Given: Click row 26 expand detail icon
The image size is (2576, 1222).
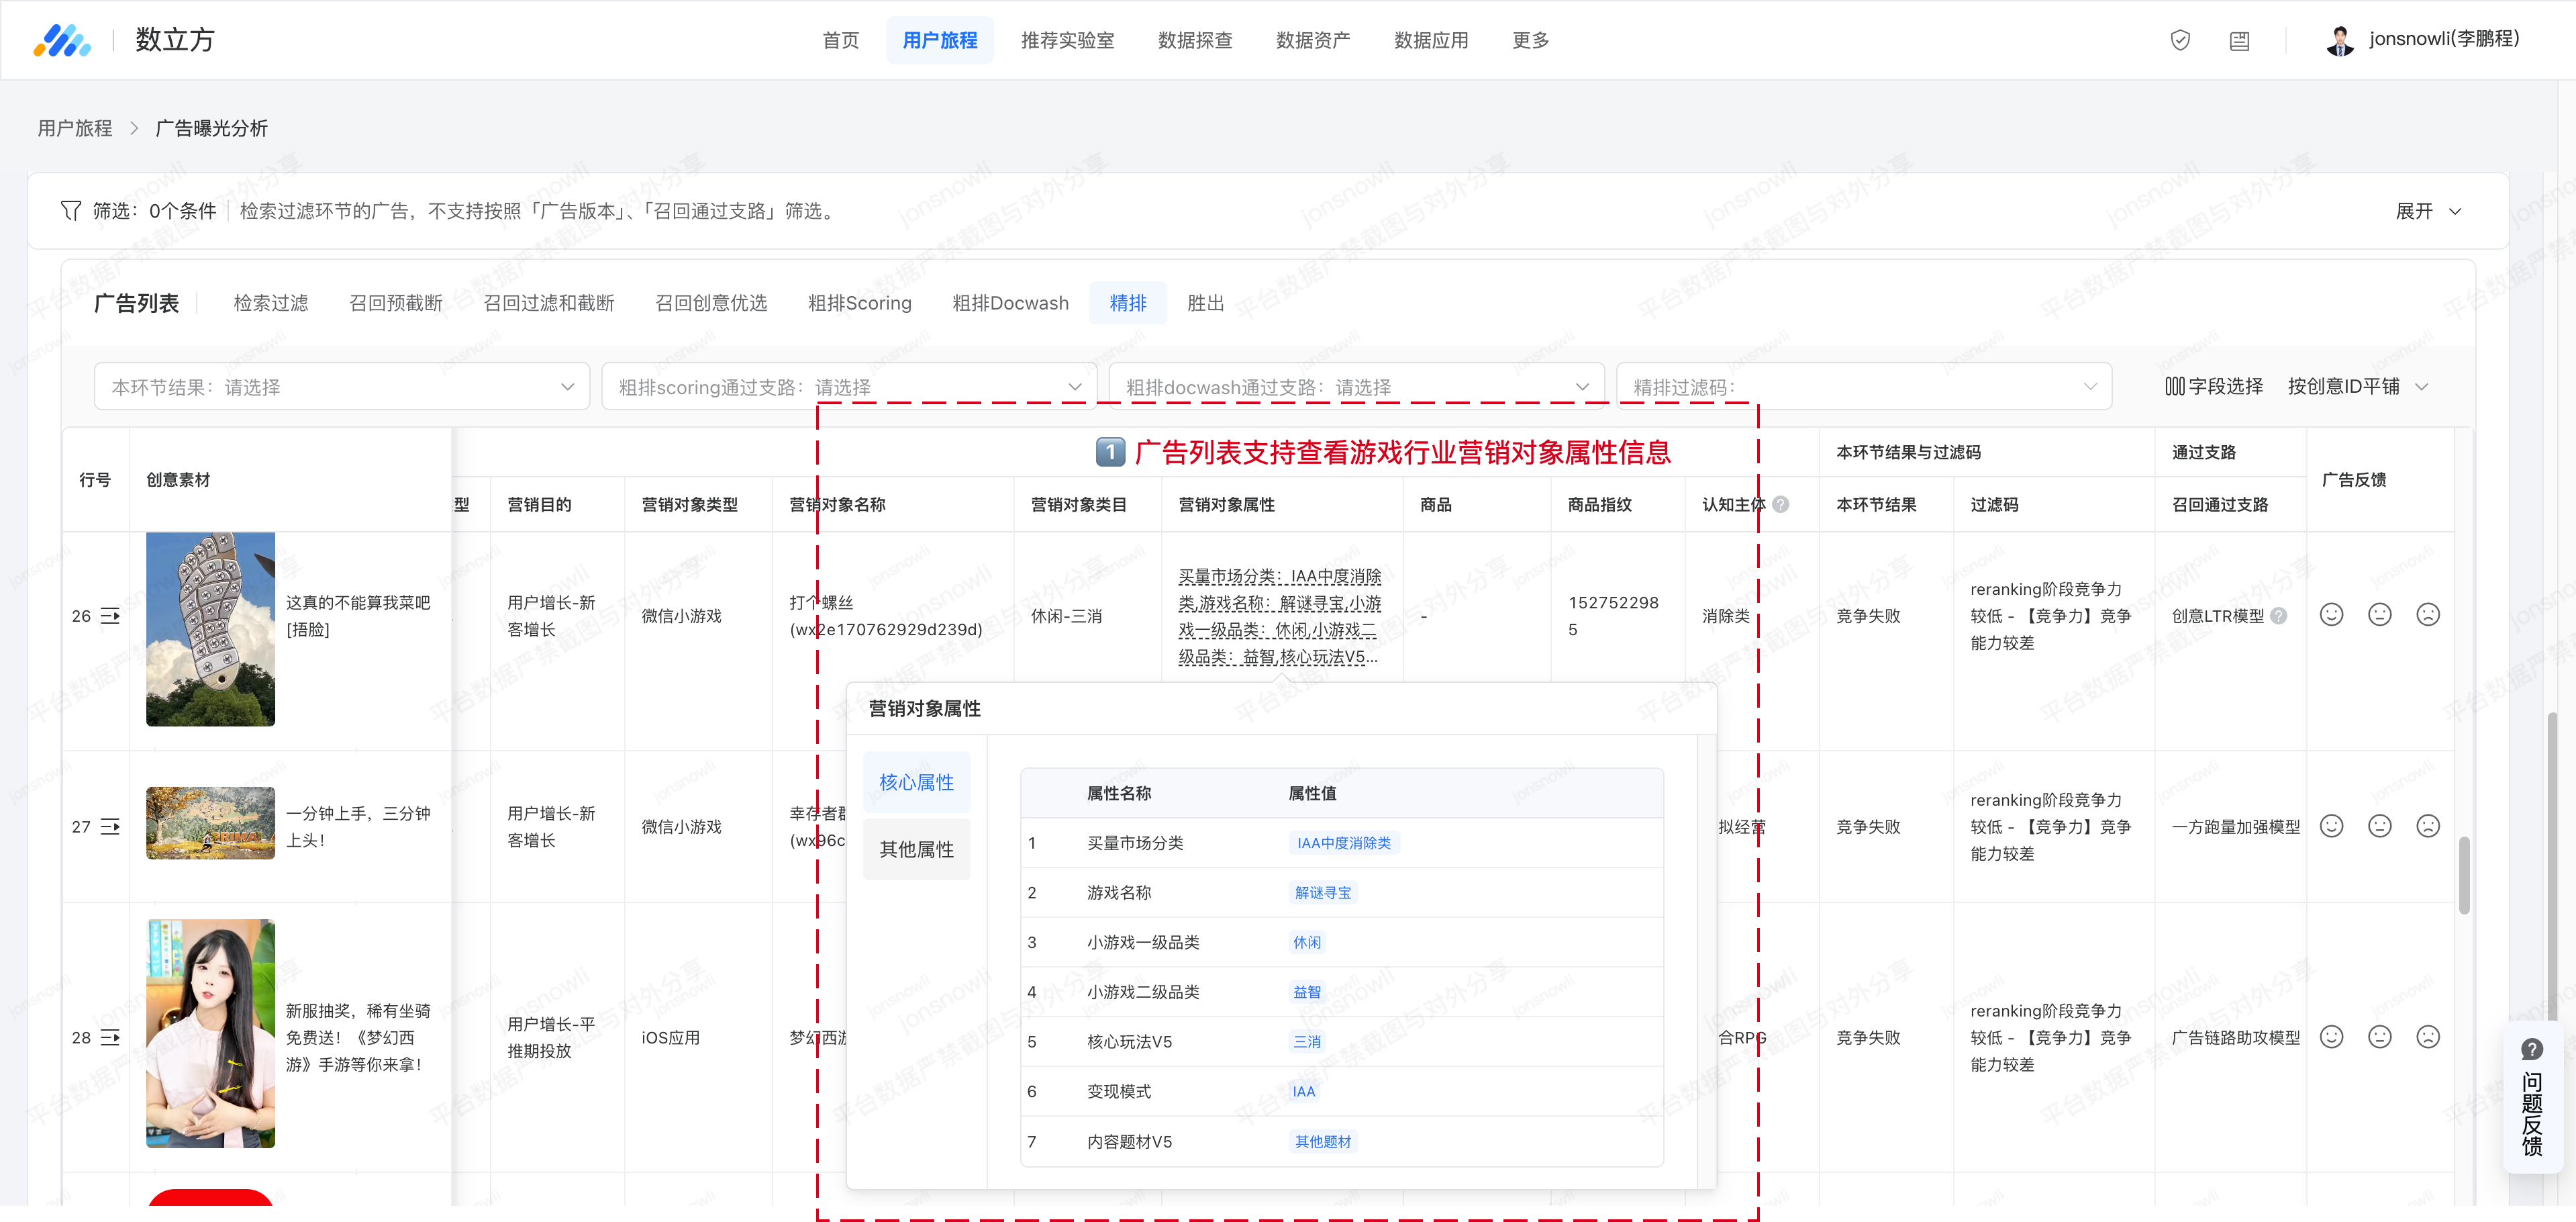Looking at the screenshot, I should pos(110,616).
